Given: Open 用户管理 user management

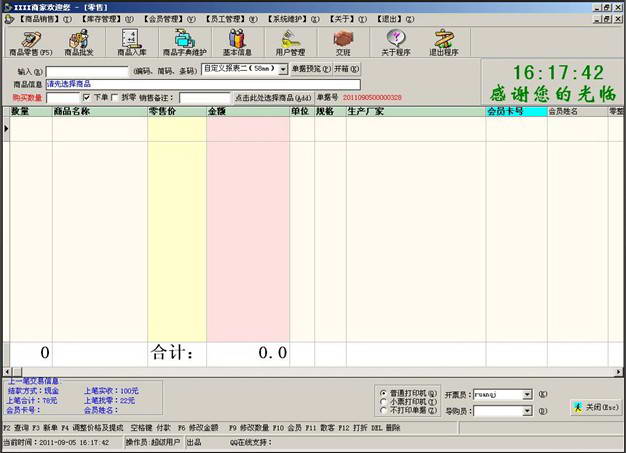Looking at the screenshot, I should pyautogui.click(x=290, y=43).
